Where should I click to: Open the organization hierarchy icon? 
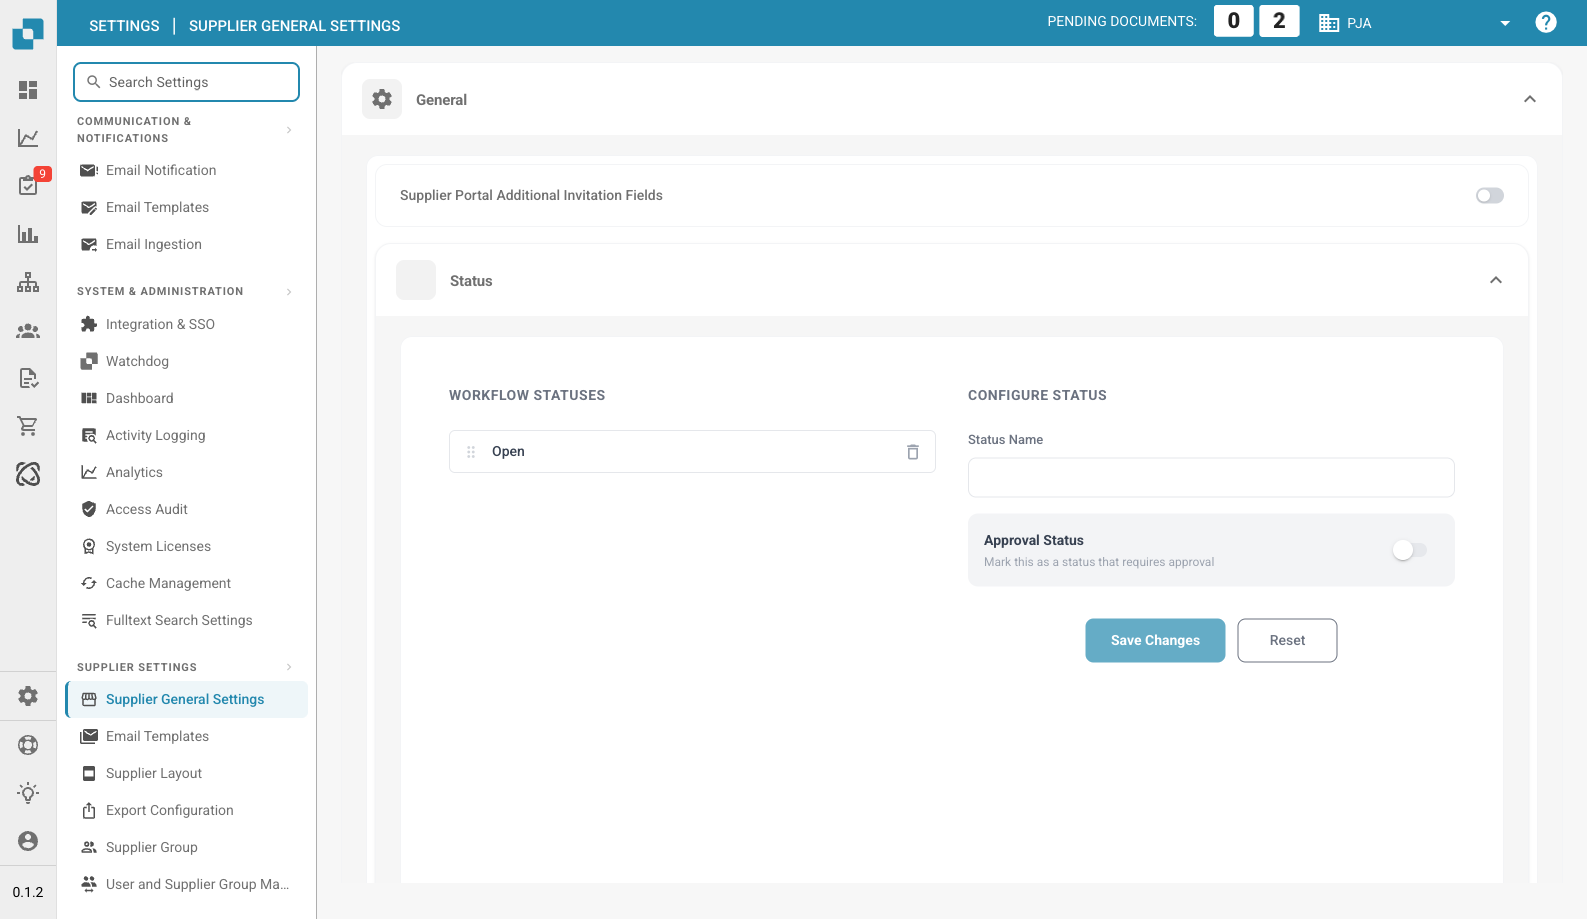(28, 282)
